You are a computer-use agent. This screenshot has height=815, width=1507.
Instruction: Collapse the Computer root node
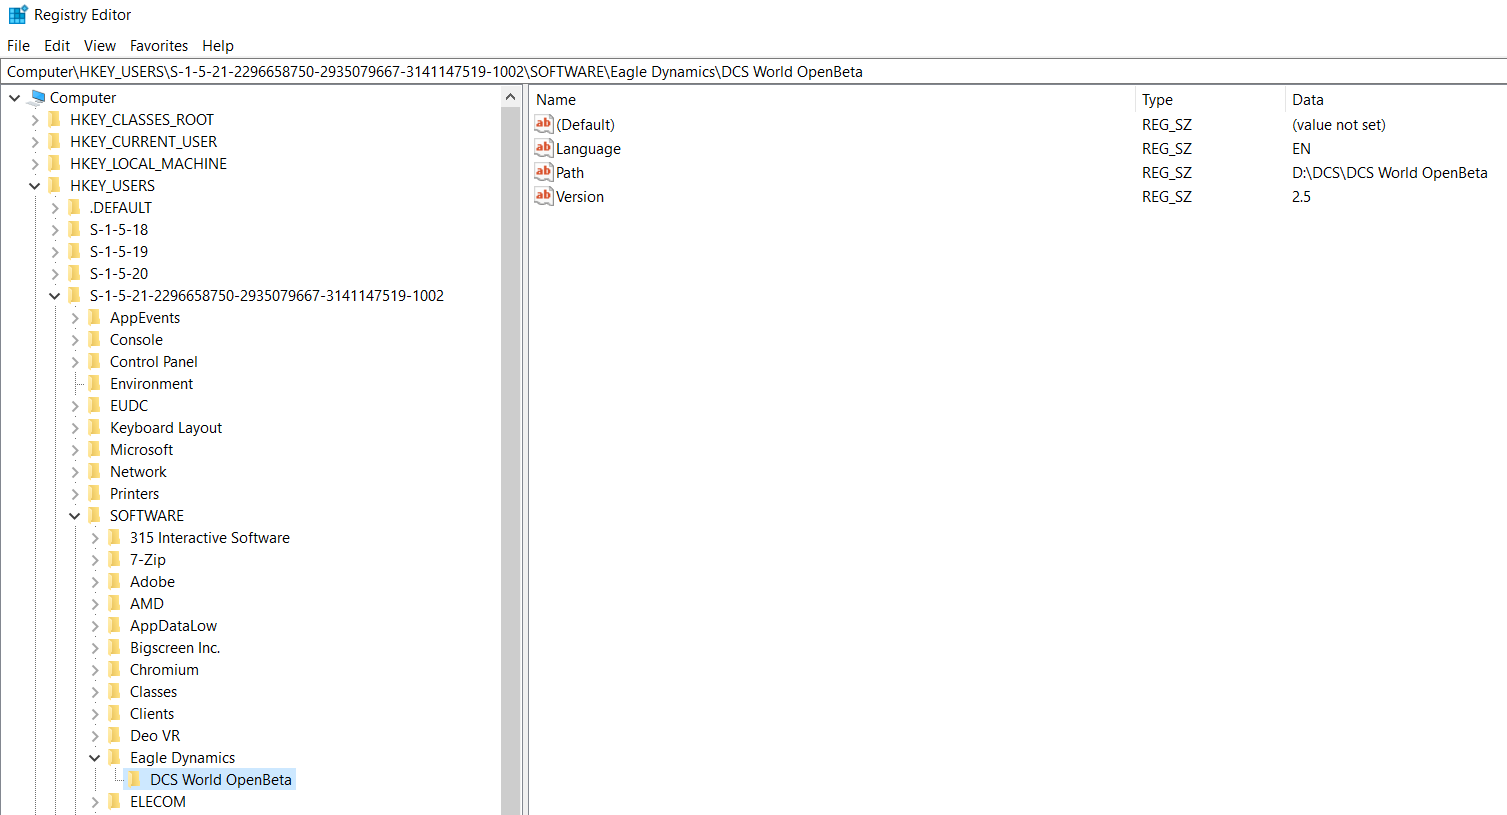tap(15, 98)
